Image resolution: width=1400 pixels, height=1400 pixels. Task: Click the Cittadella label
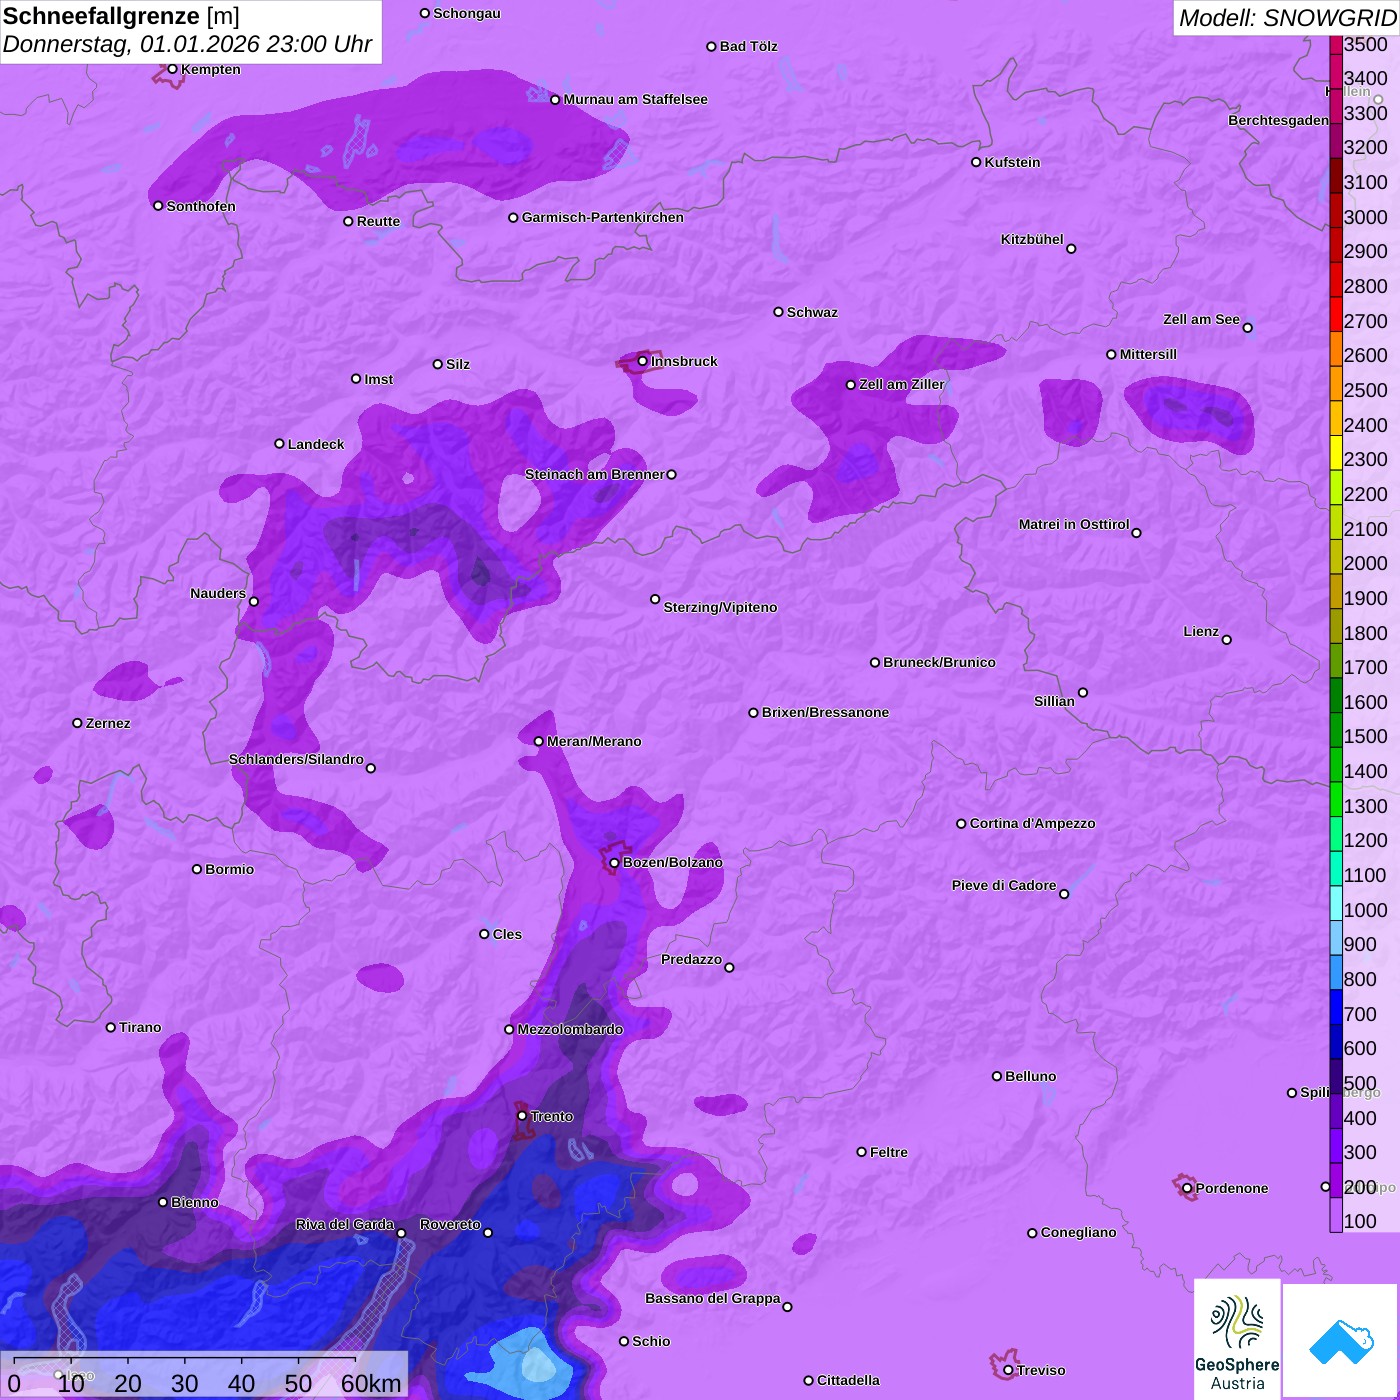pos(848,1380)
